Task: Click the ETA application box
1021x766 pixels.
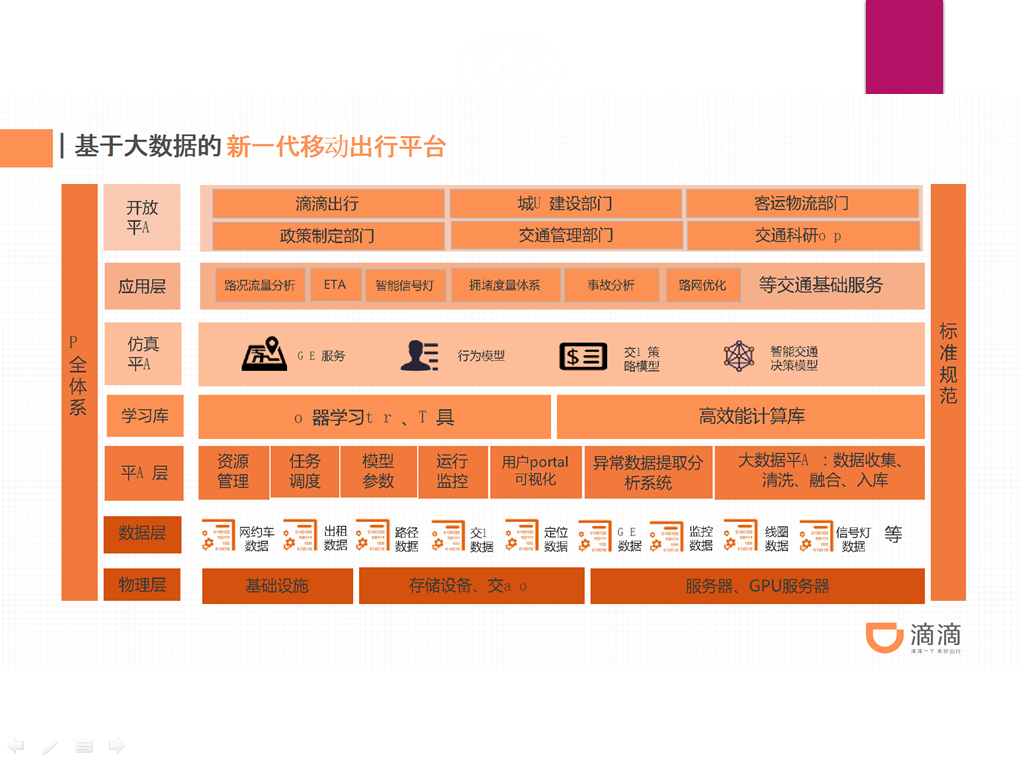Action: click(335, 285)
